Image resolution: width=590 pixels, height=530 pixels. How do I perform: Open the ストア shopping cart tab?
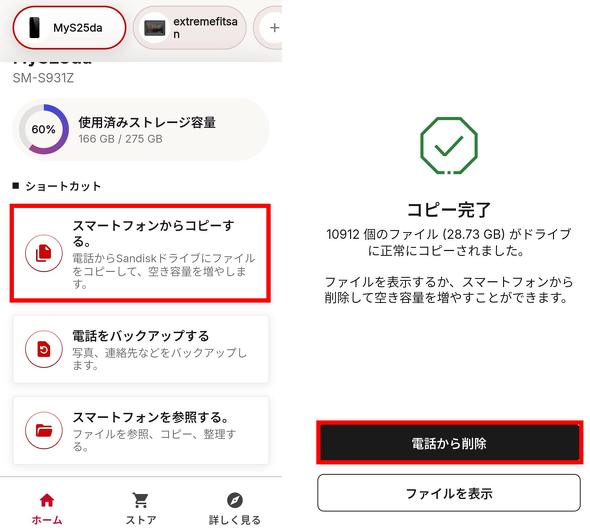pyautogui.click(x=141, y=509)
